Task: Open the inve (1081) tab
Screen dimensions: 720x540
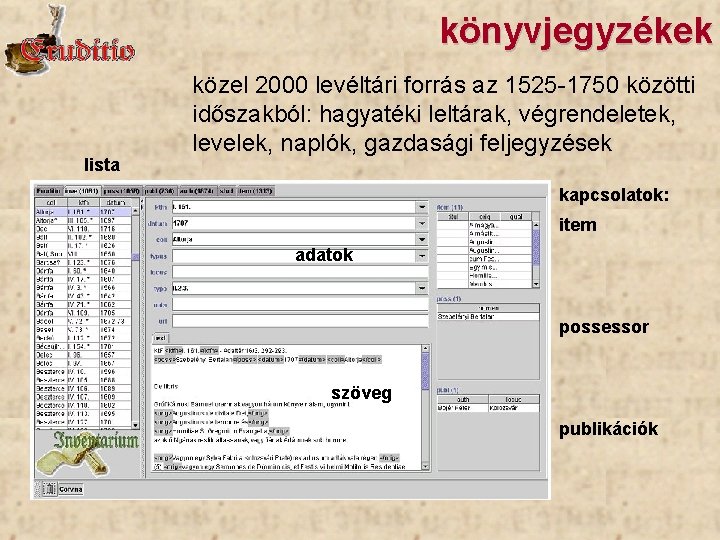Action: click(82, 191)
